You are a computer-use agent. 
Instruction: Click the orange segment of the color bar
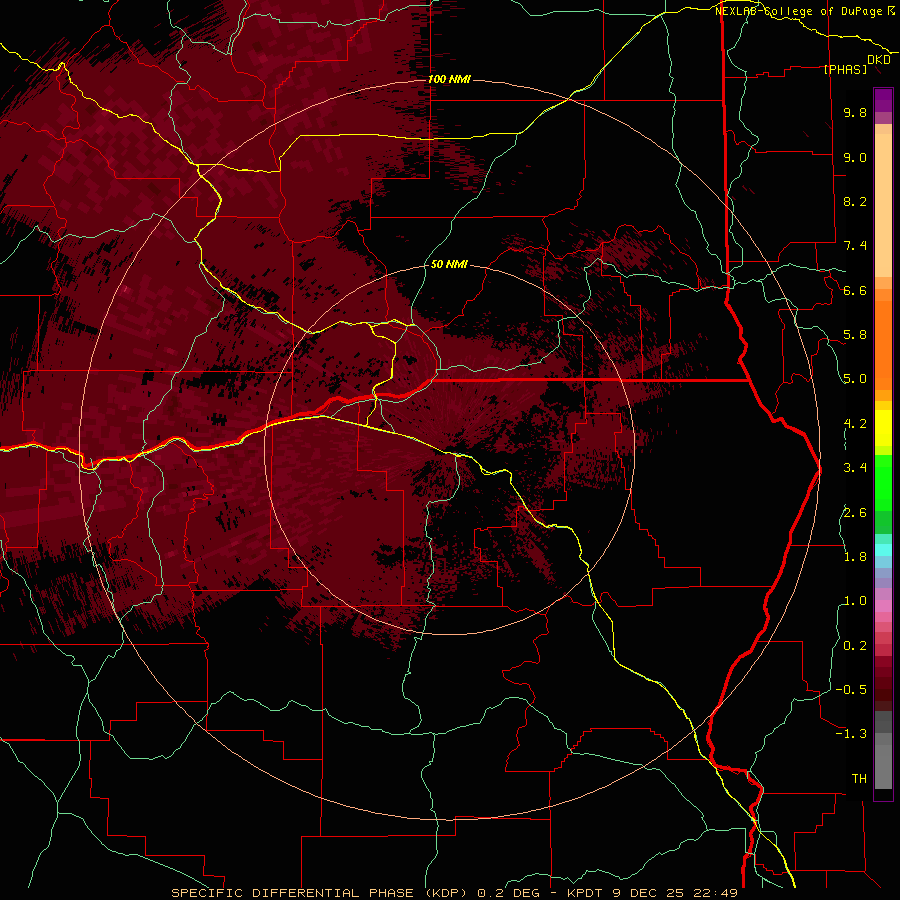tap(883, 344)
